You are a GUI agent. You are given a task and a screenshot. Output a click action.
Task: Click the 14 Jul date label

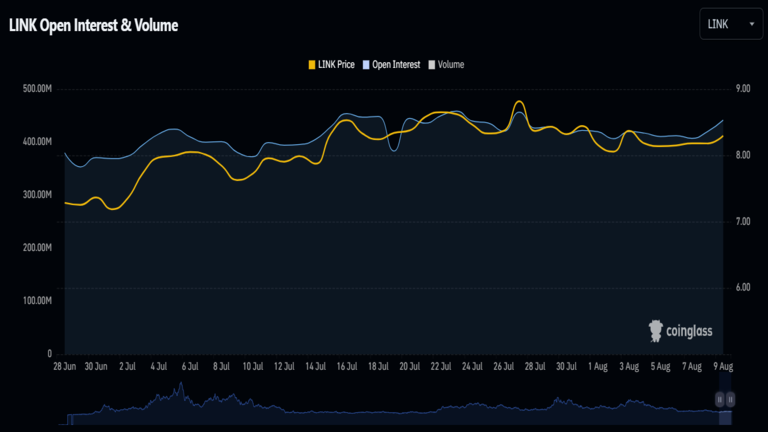coord(315,366)
